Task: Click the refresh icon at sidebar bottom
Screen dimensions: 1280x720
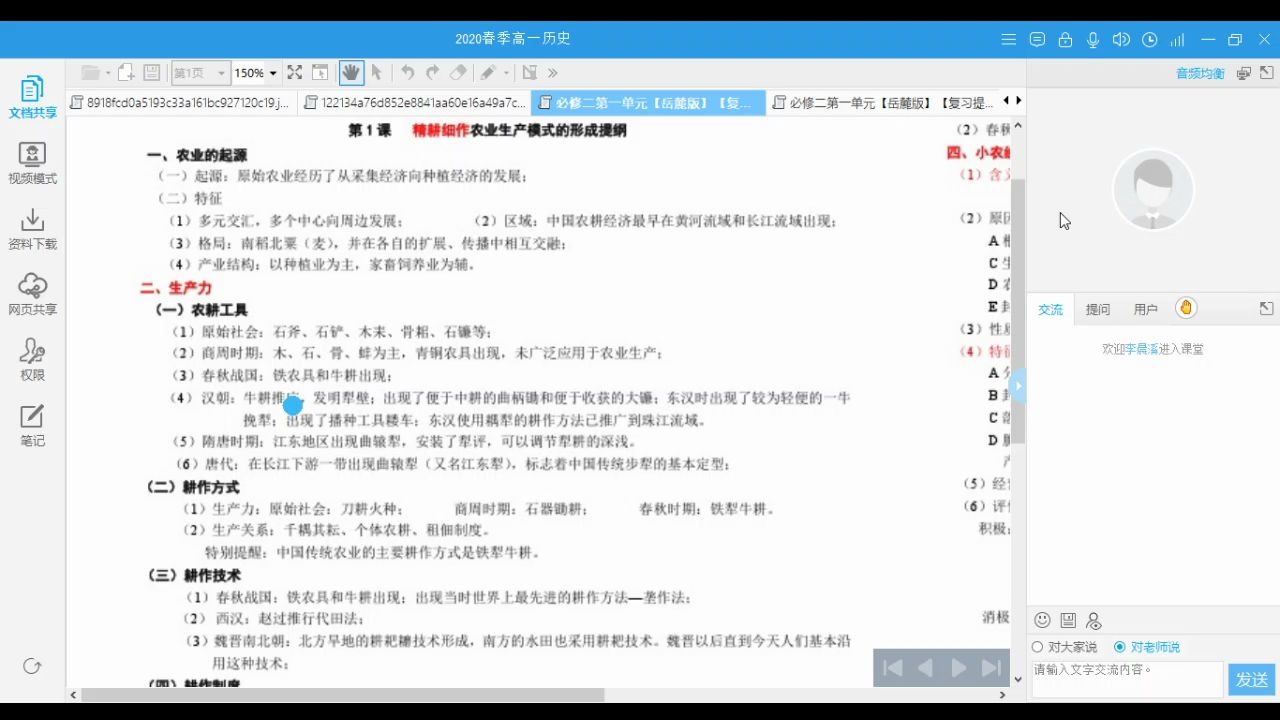Action: [32, 666]
